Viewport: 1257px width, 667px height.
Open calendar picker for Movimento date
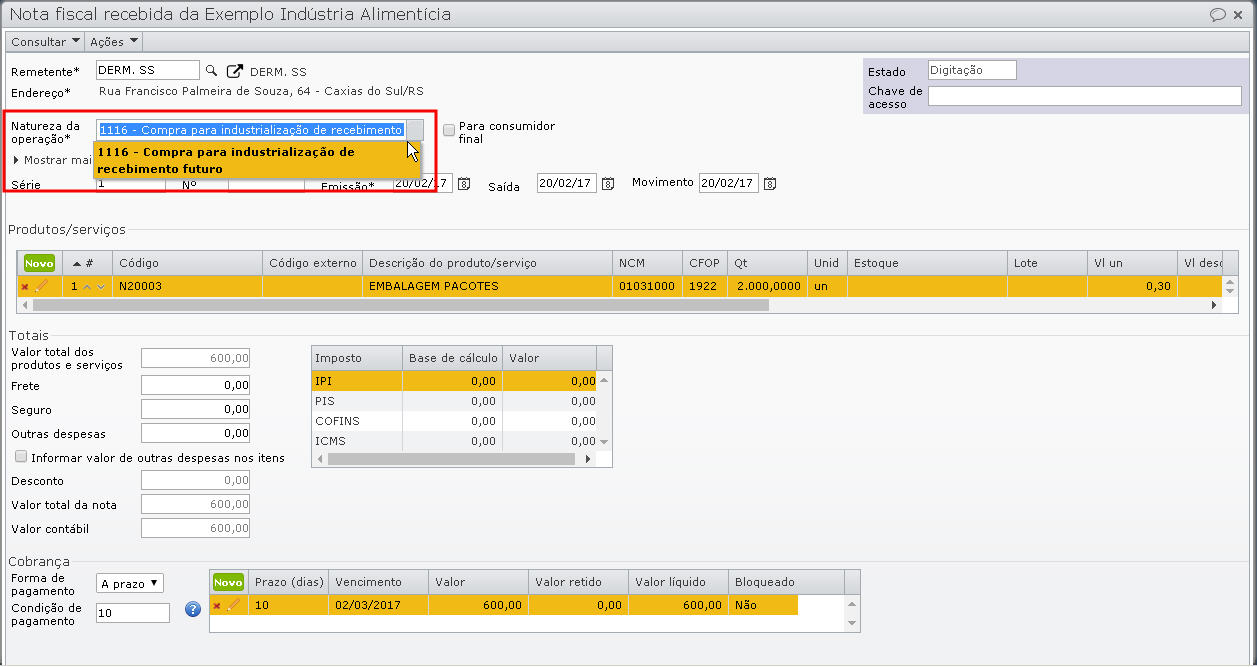tap(770, 184)
